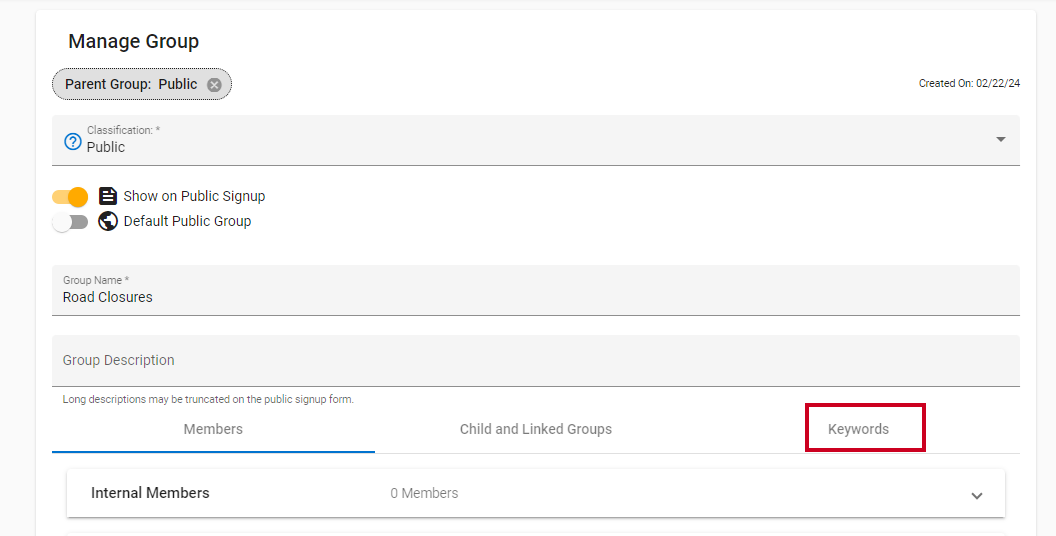
Task: Select the Classification value Public
Action: tap(106, 147)
